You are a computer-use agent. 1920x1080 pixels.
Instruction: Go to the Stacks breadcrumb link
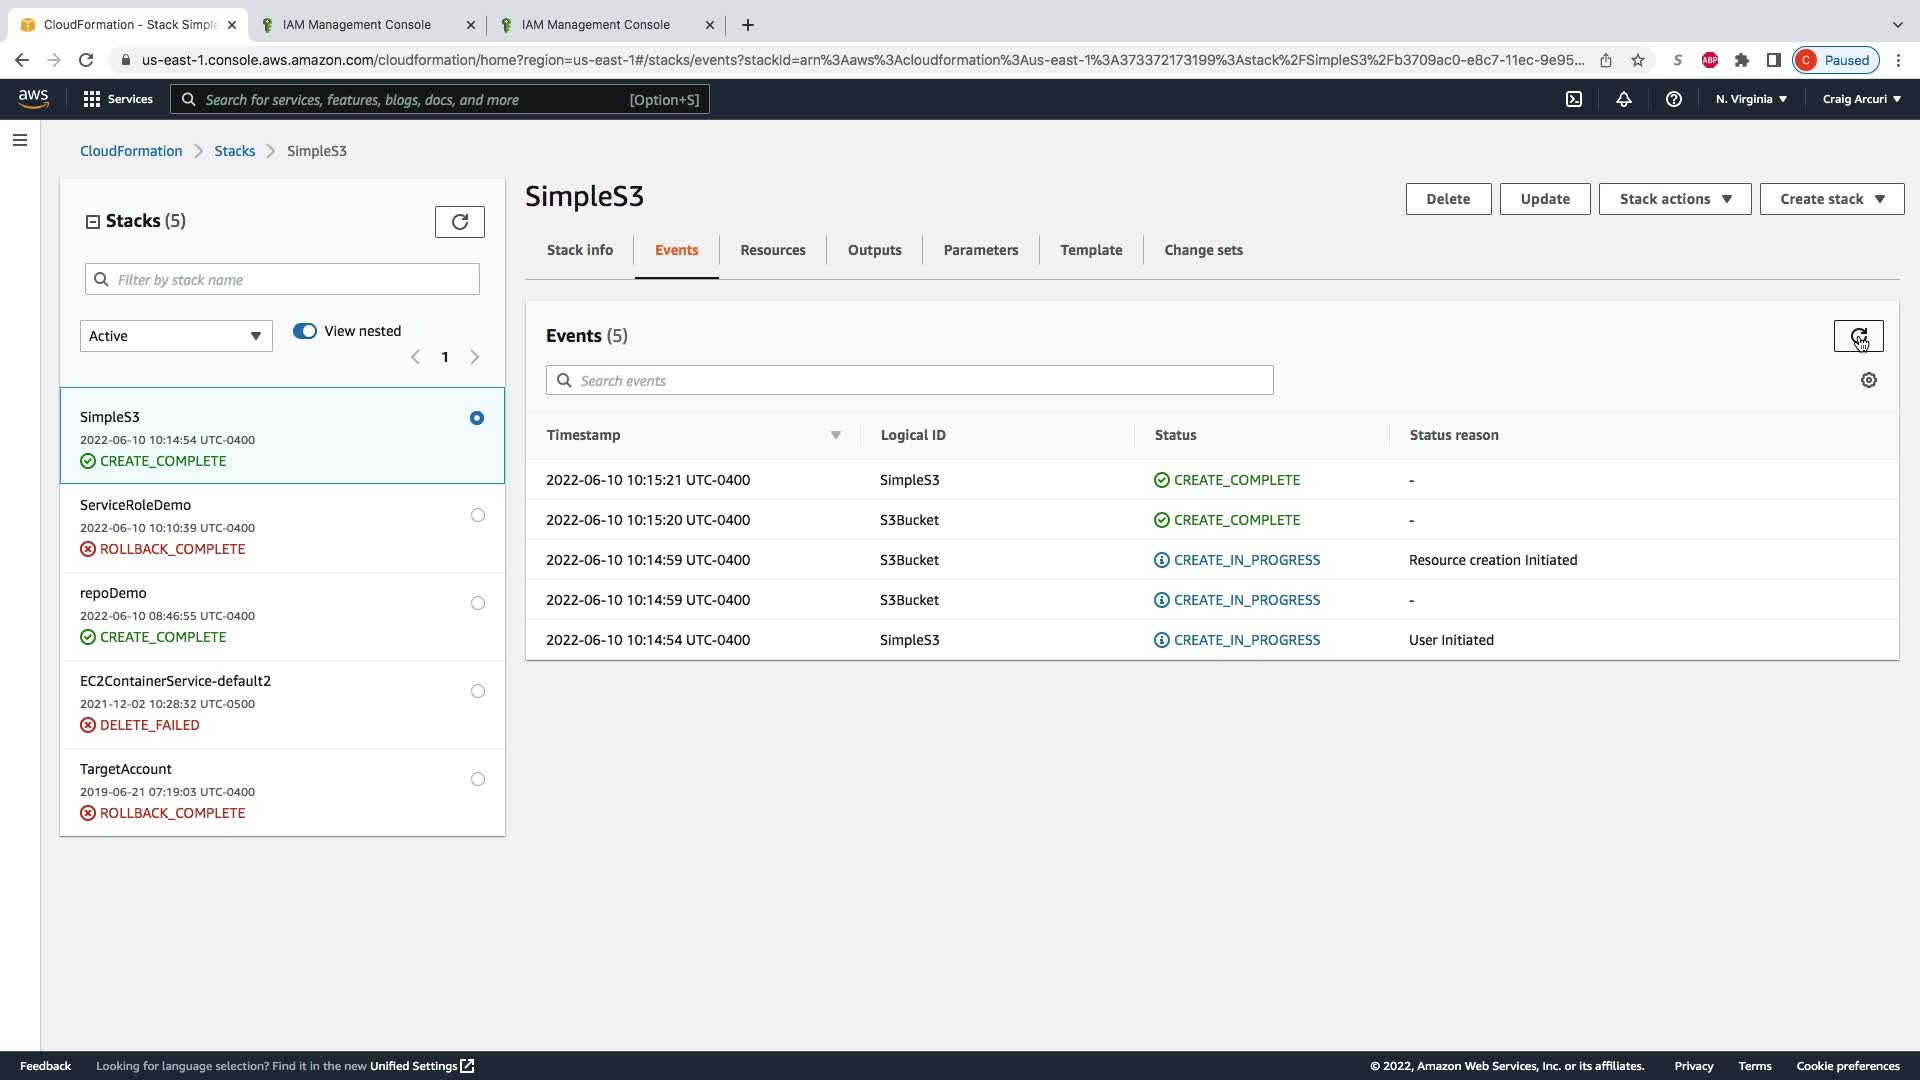(x=234, y=151)
